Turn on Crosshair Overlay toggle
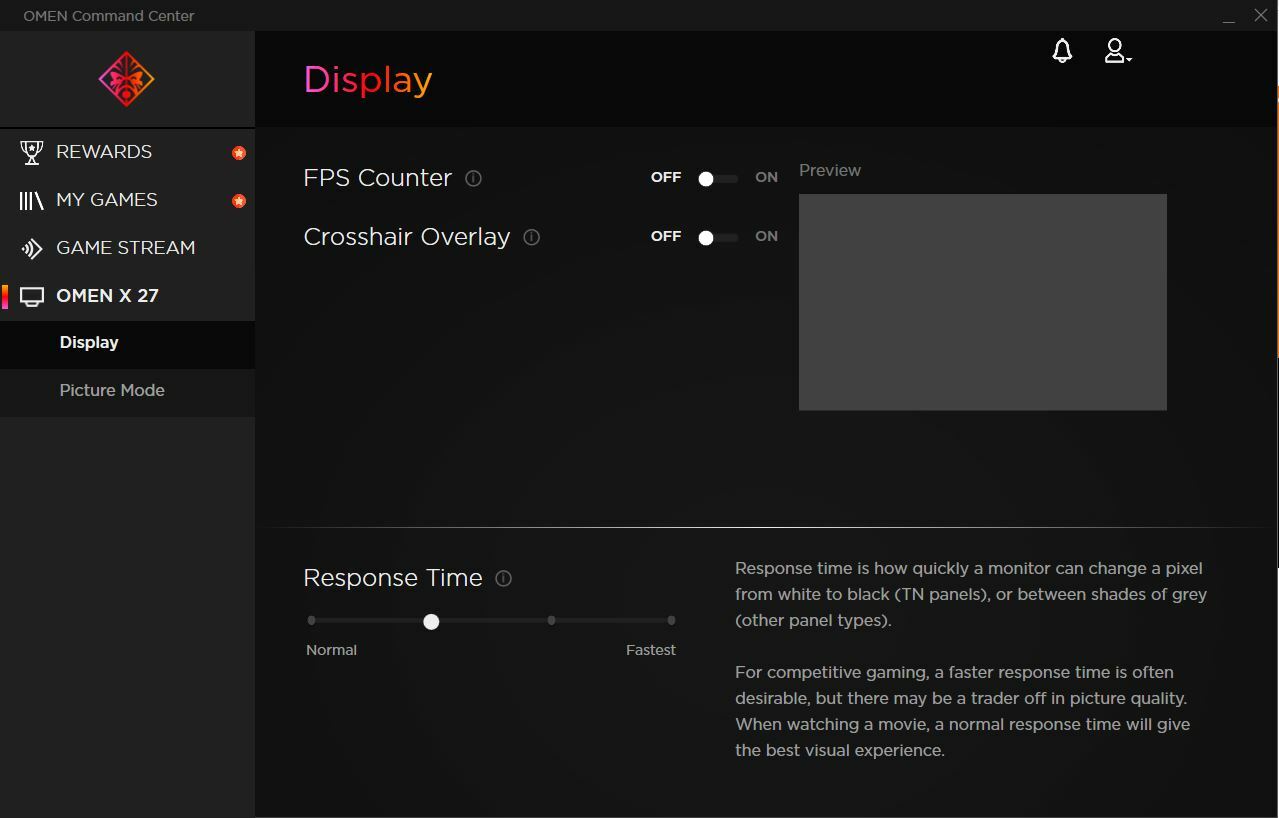 click(717, 237)
